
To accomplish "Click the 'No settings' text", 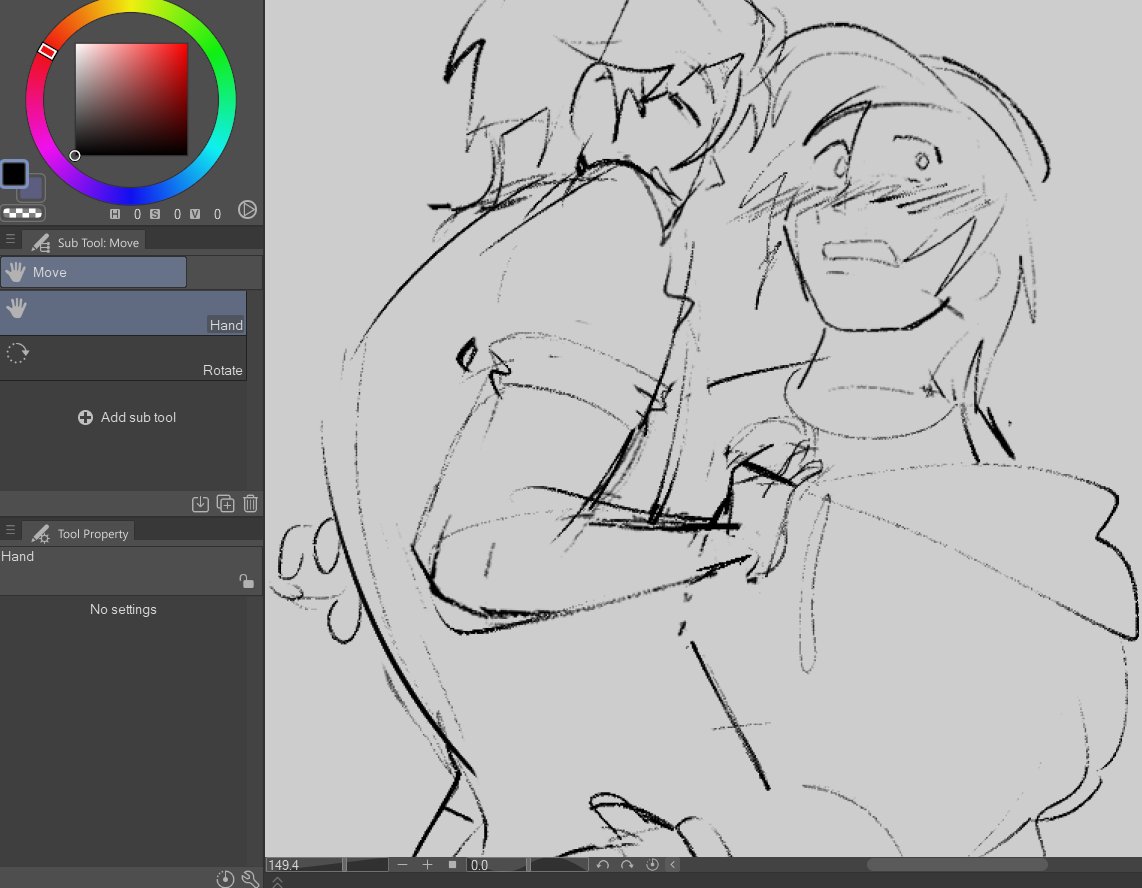I will tap(123, 609).
